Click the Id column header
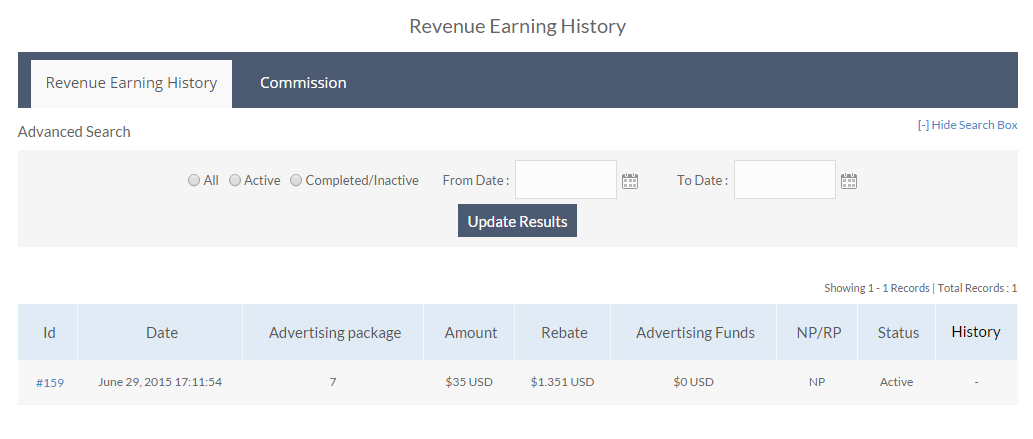This screenshot has height=439, width=1033. 49,333
